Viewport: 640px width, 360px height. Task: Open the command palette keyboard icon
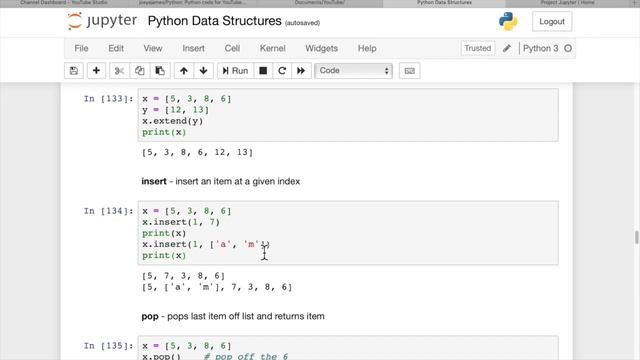coord(409,71)
